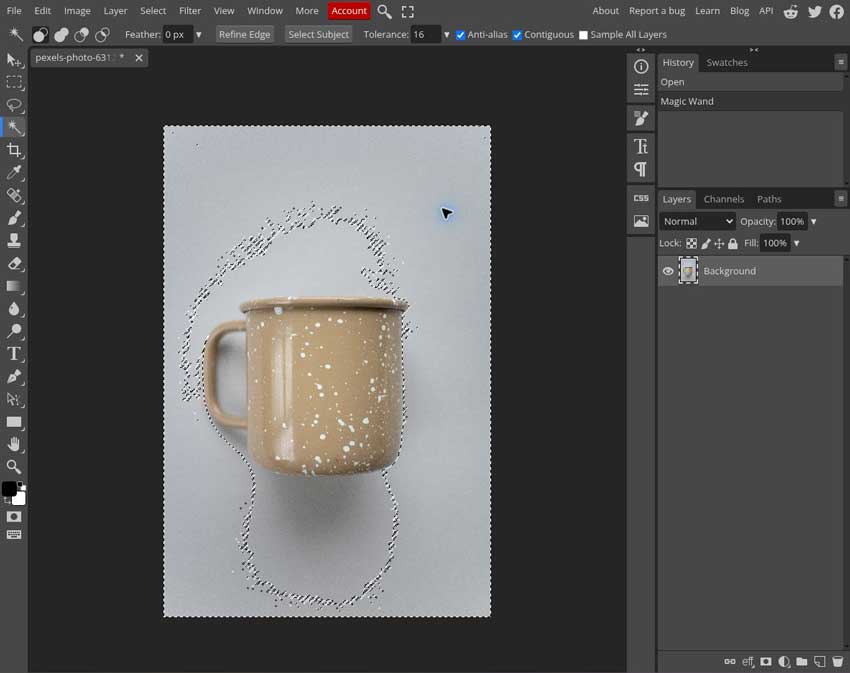Expand the Tolerance dropdown arrow
Screen dimensions: 850x673
[x=447, y=35]
